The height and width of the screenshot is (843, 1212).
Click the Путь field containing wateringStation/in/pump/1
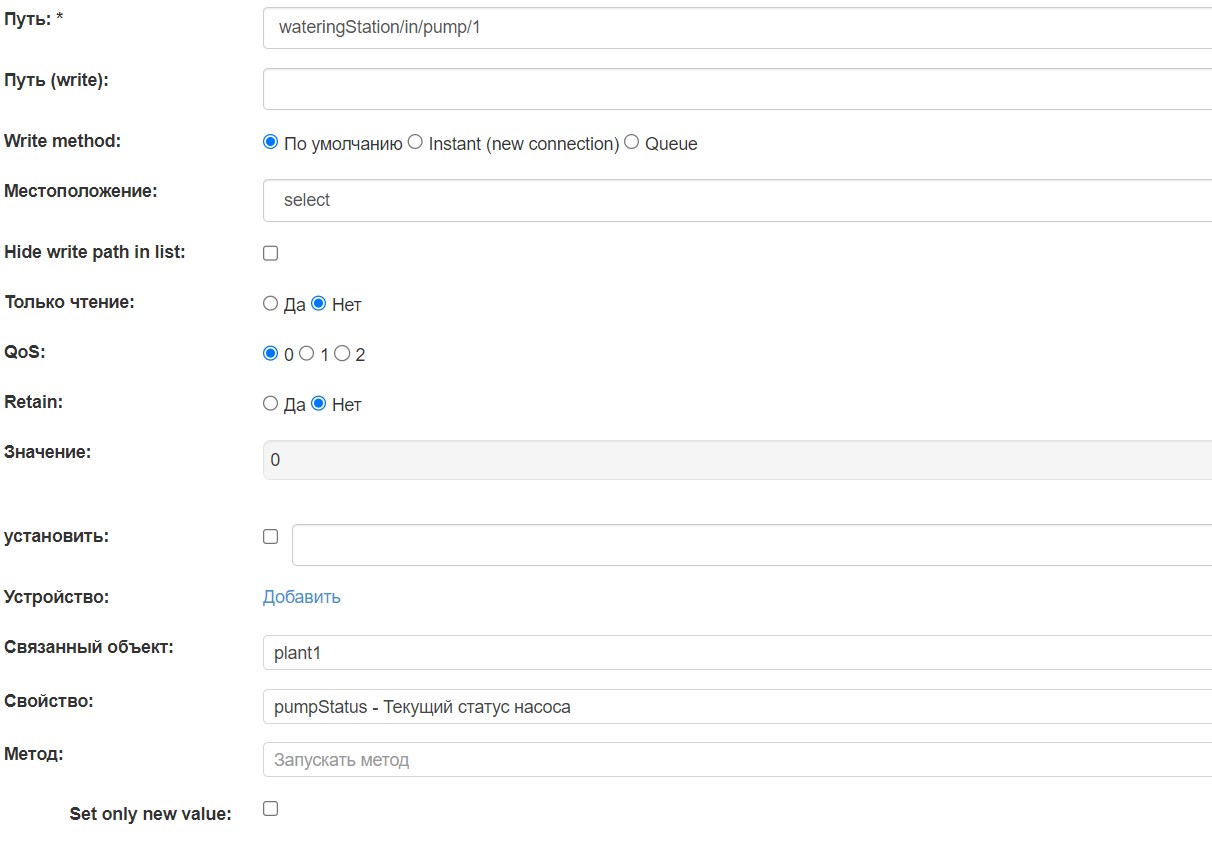tap(600, 27)
